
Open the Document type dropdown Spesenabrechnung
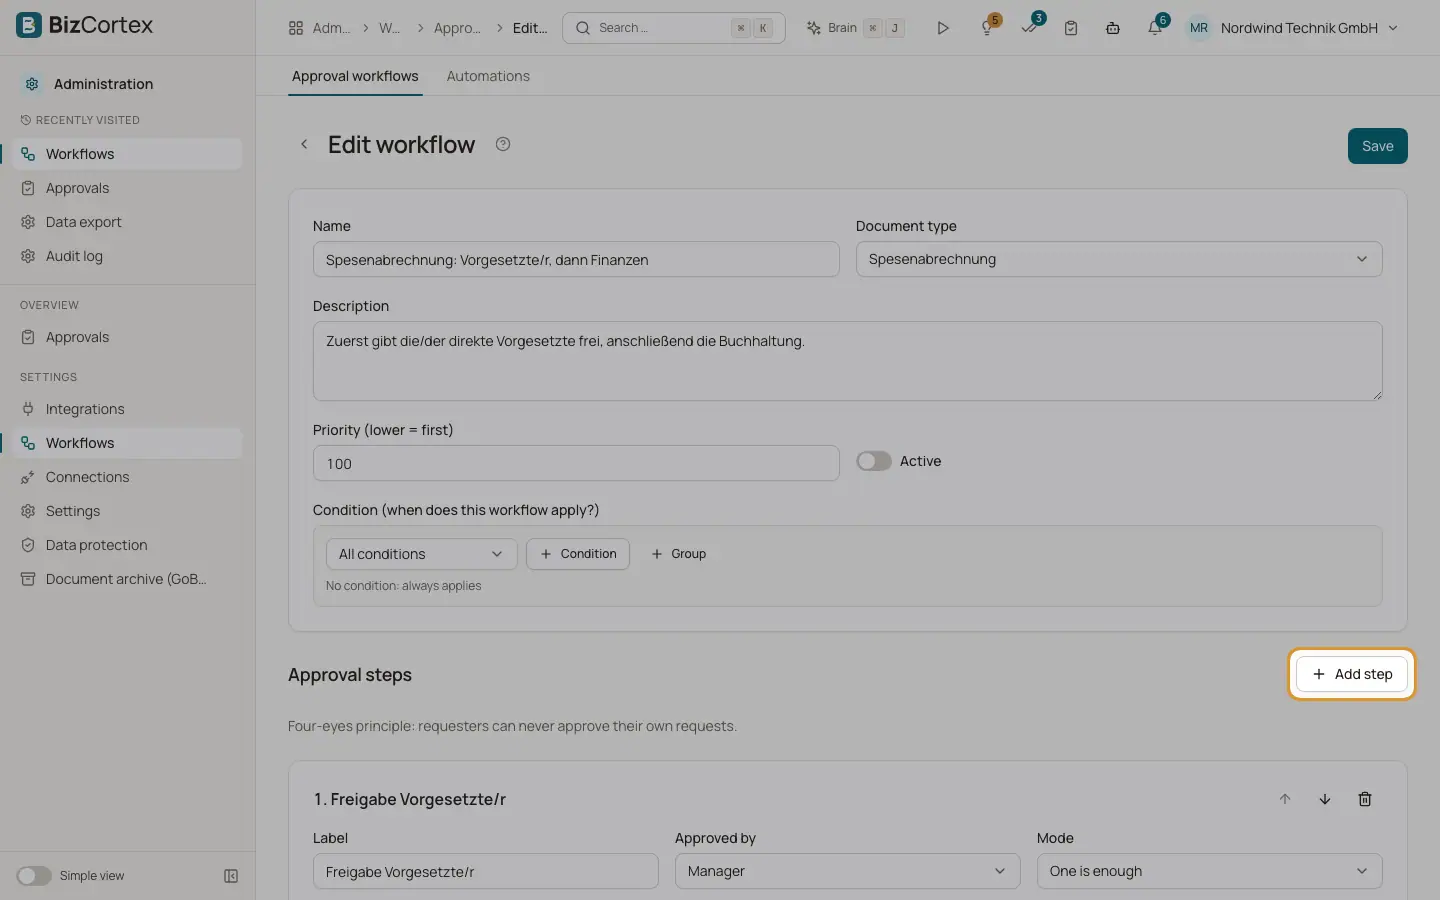tap(1119, 259)
